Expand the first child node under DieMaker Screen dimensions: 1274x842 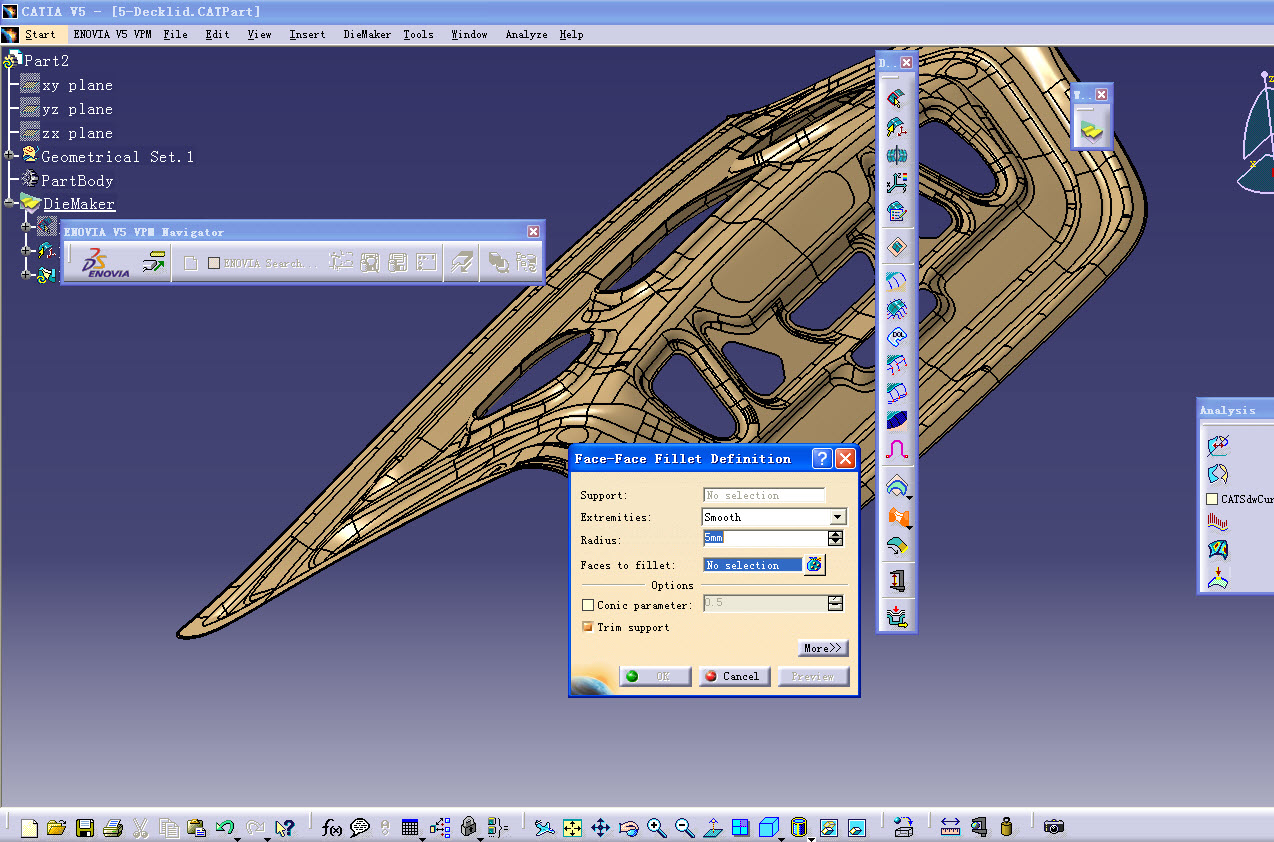coord(26,227)
